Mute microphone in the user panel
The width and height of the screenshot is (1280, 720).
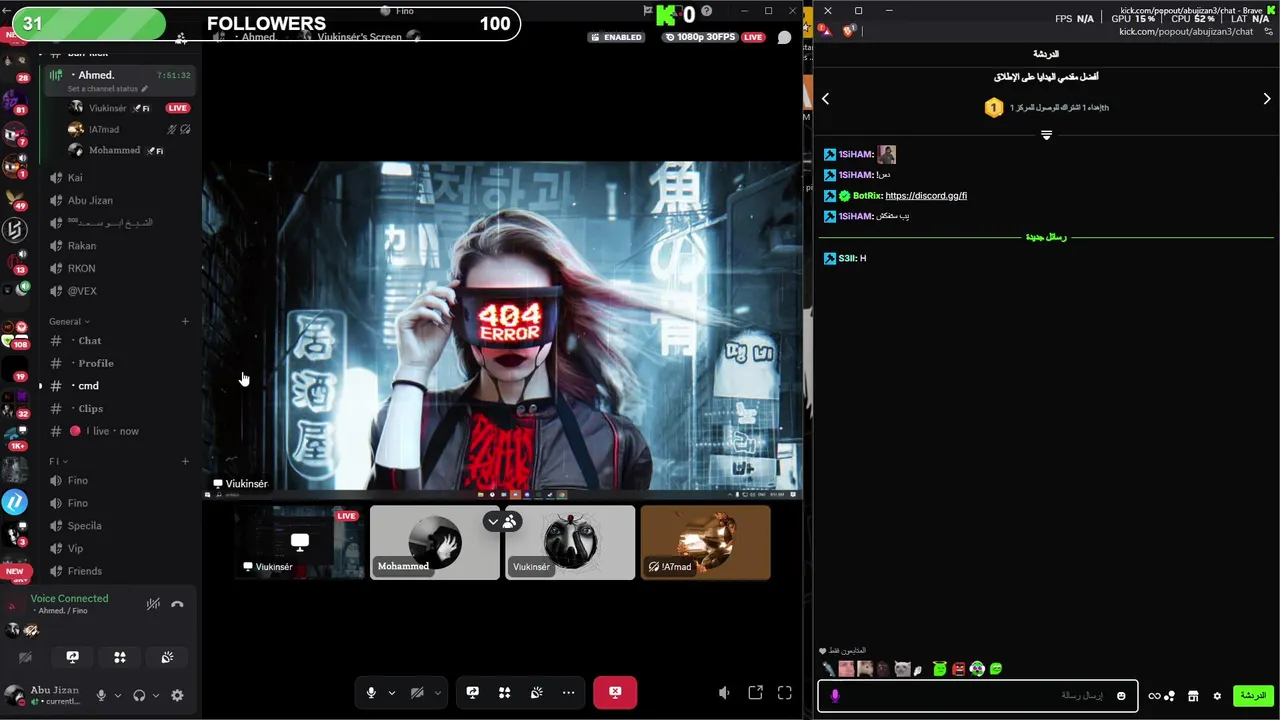(x=100, y=695)
